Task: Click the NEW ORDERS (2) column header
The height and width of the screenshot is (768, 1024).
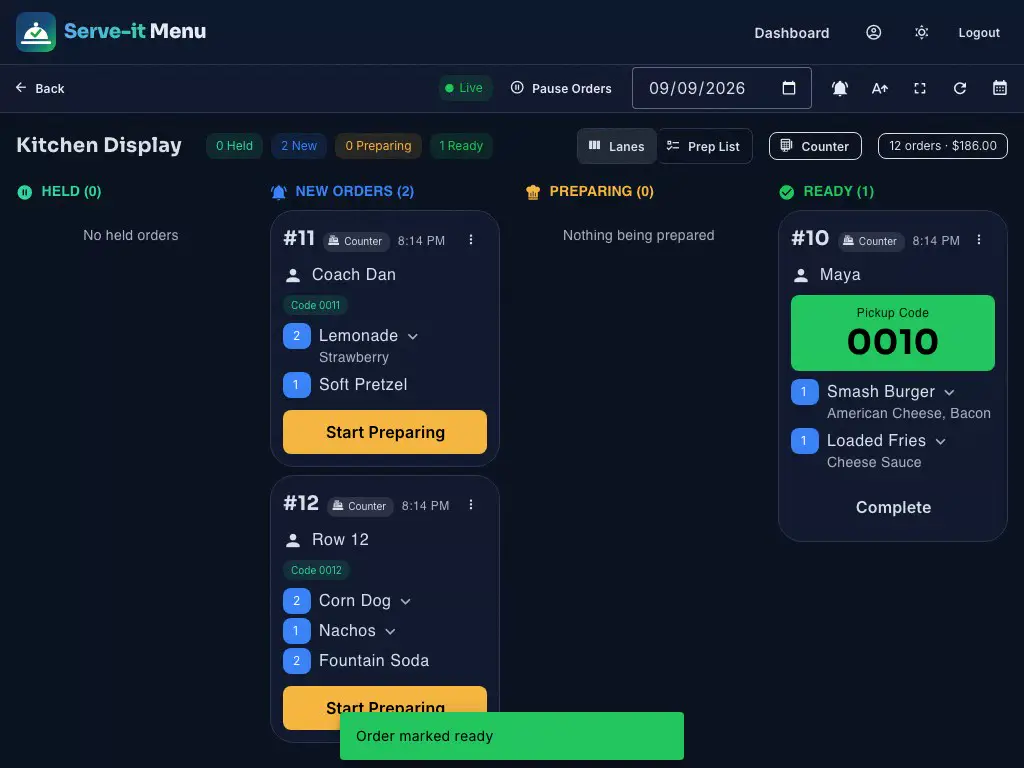Action: click(355, 191)
